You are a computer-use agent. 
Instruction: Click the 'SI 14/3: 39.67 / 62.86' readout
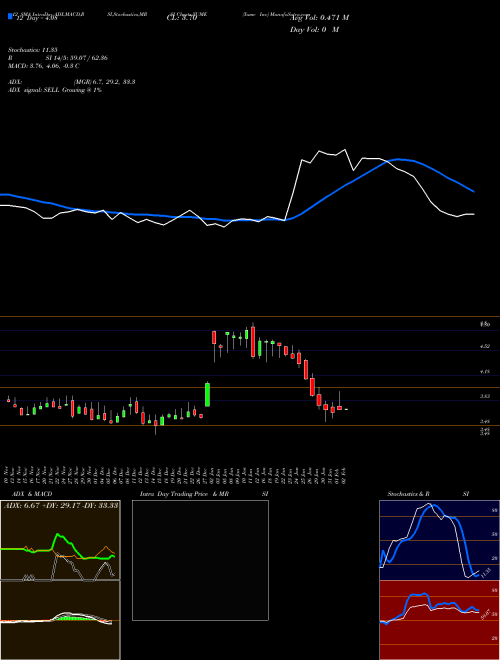coord(77,58)
